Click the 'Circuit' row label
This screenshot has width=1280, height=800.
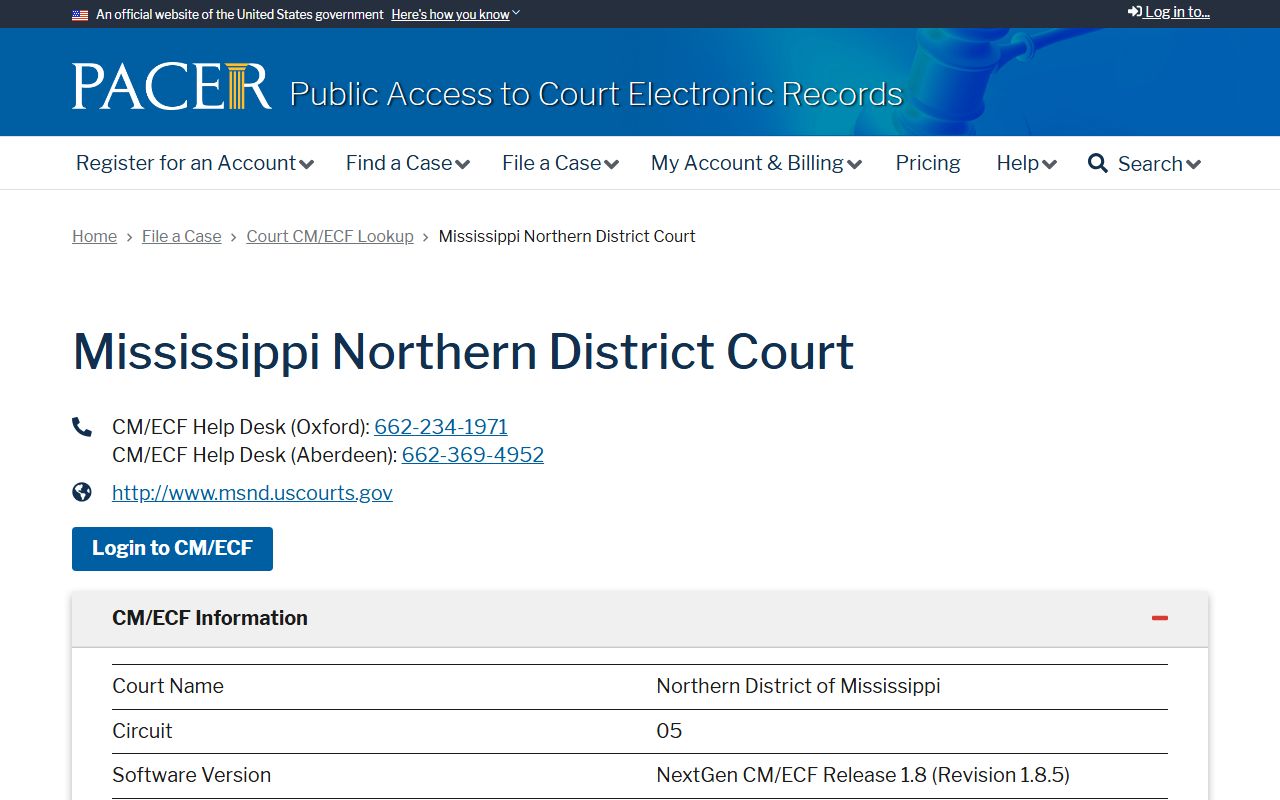[x=142, y=731]
